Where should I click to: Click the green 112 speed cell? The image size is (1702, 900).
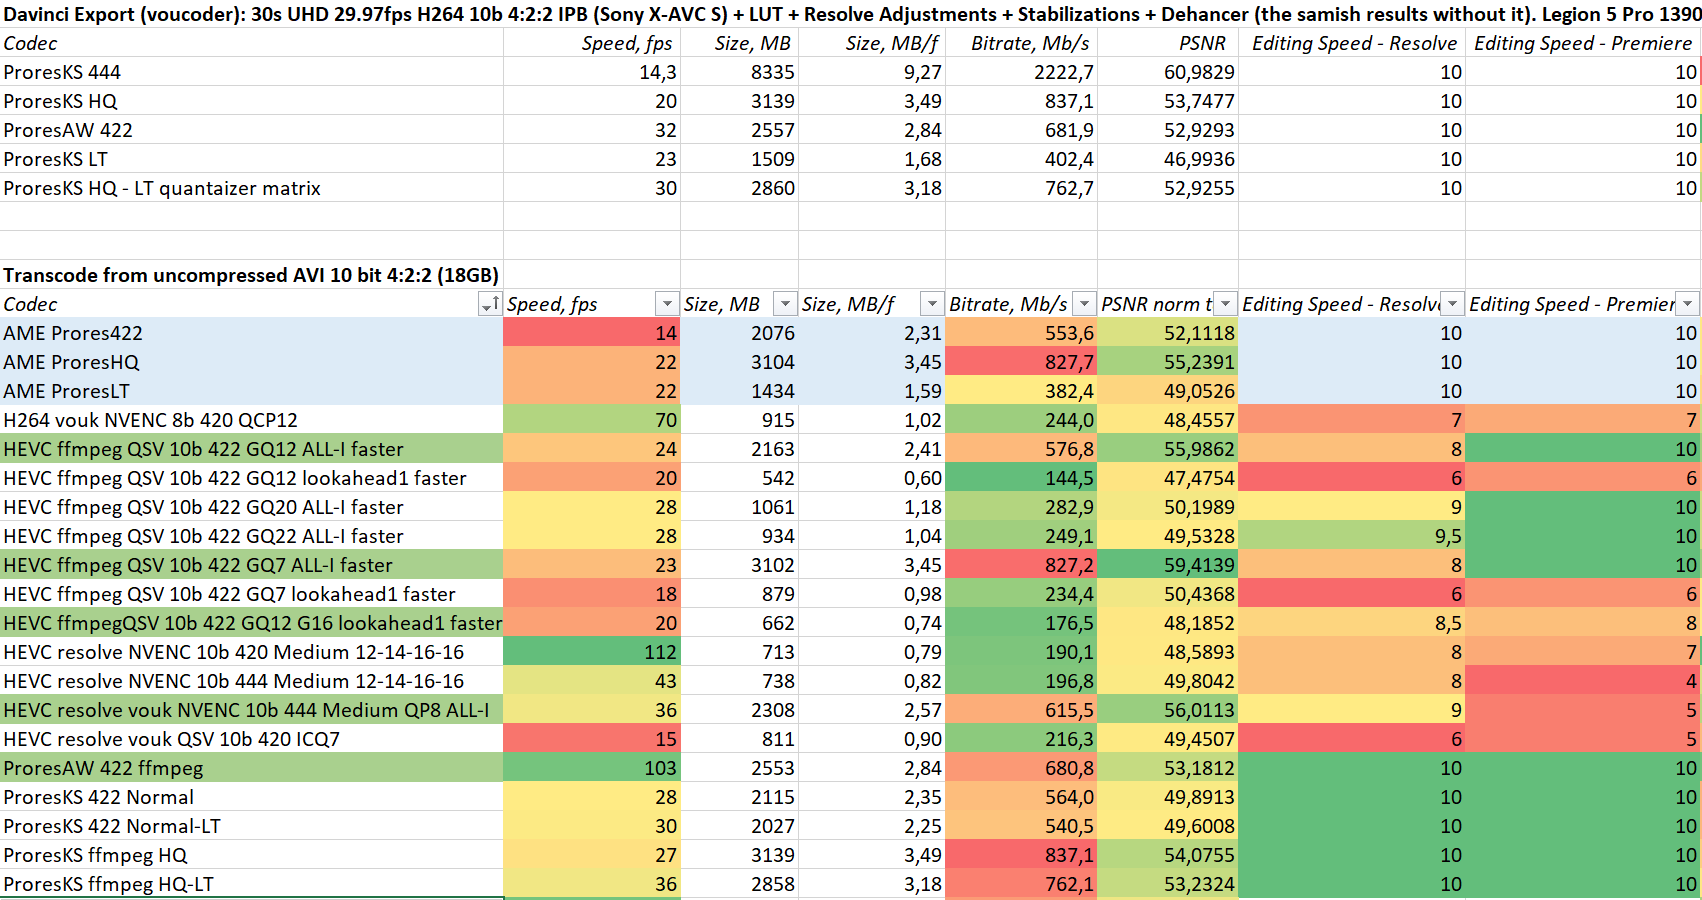592,652
